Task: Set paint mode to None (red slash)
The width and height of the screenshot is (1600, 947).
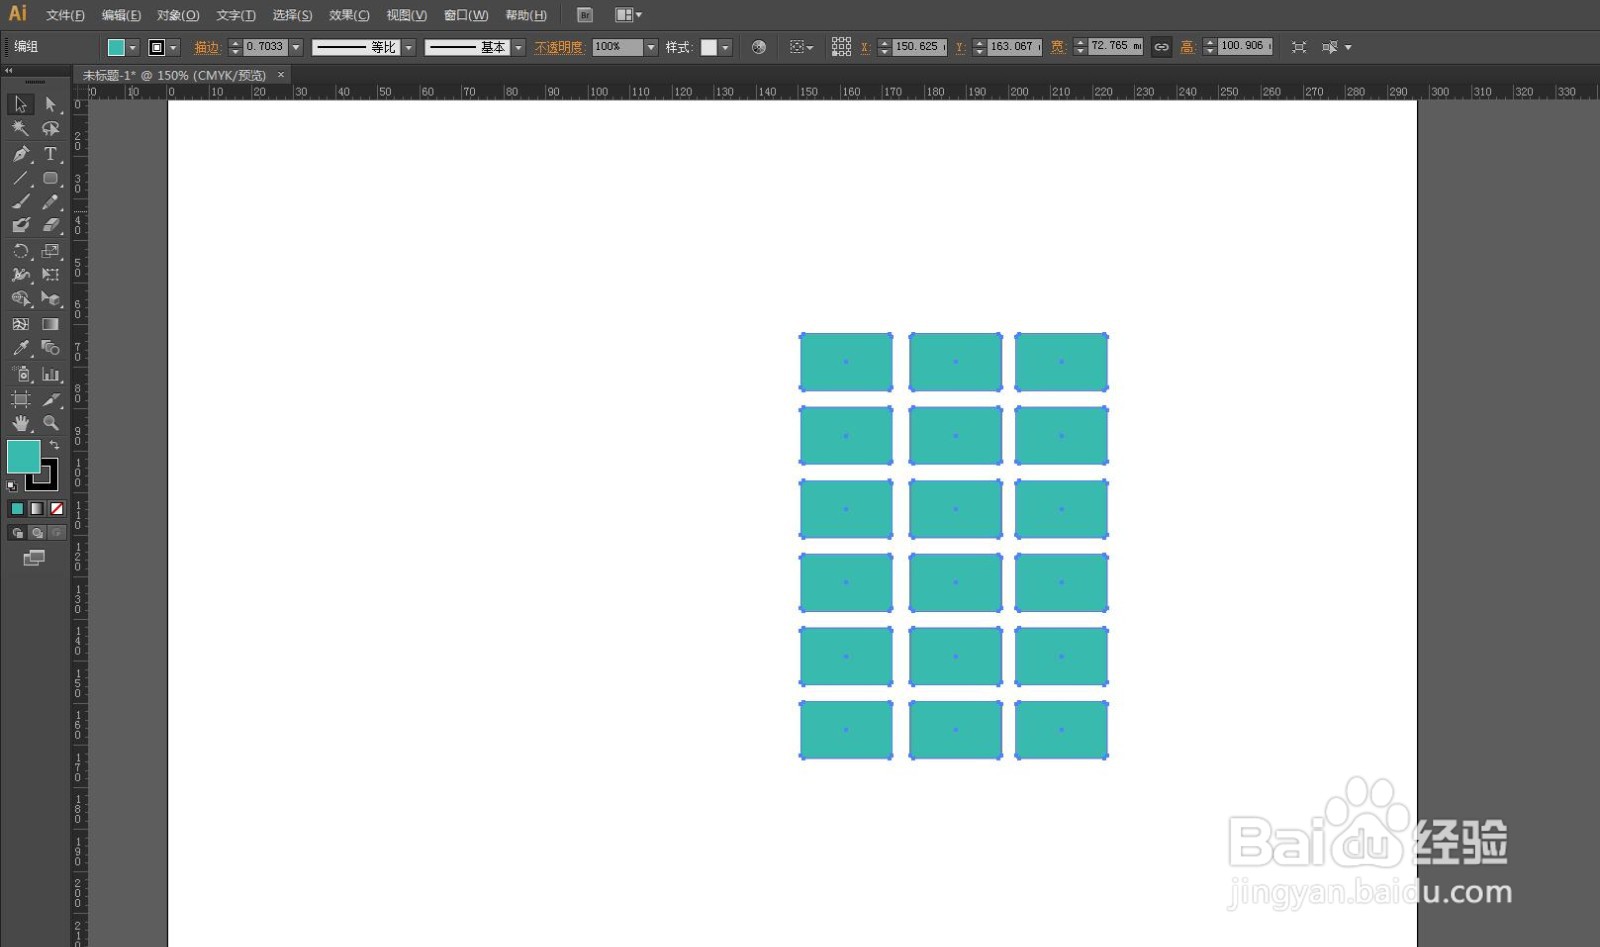Action: pos(57,509)
